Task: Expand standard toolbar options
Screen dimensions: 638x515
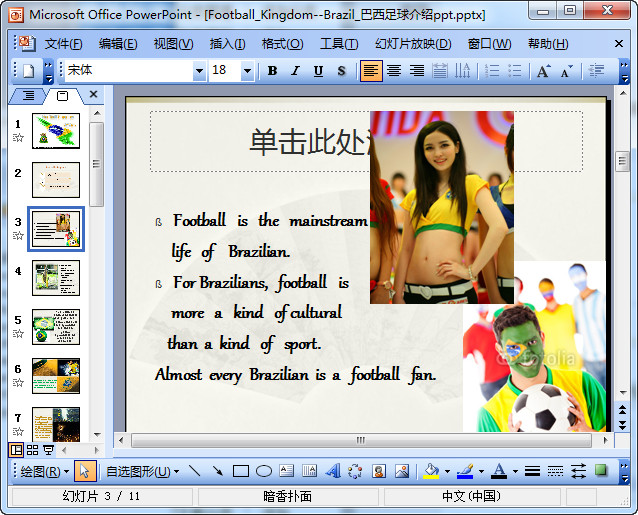Action: pyautogui.click(x=48, y=71)
